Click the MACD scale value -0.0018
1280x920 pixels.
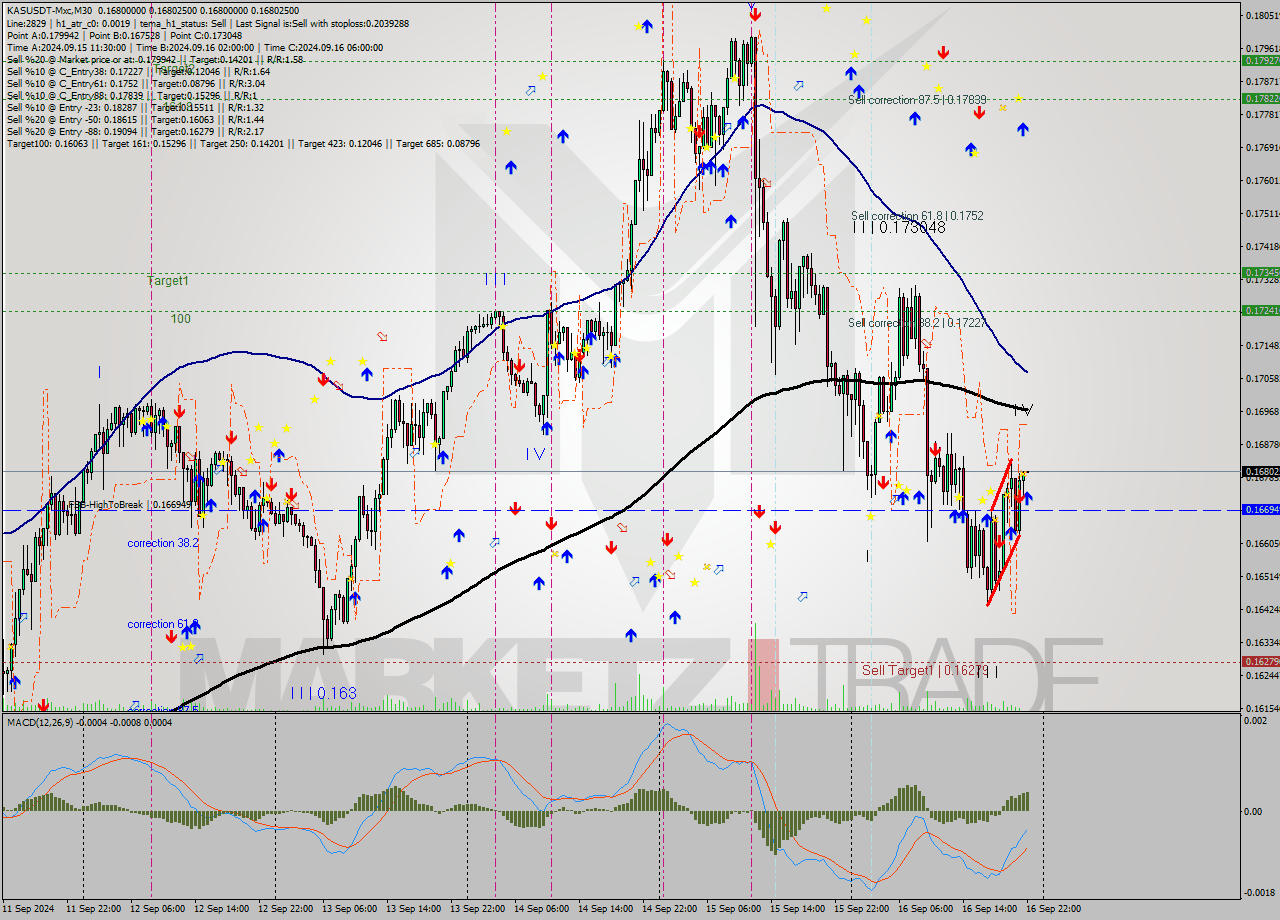point(1261,893)
